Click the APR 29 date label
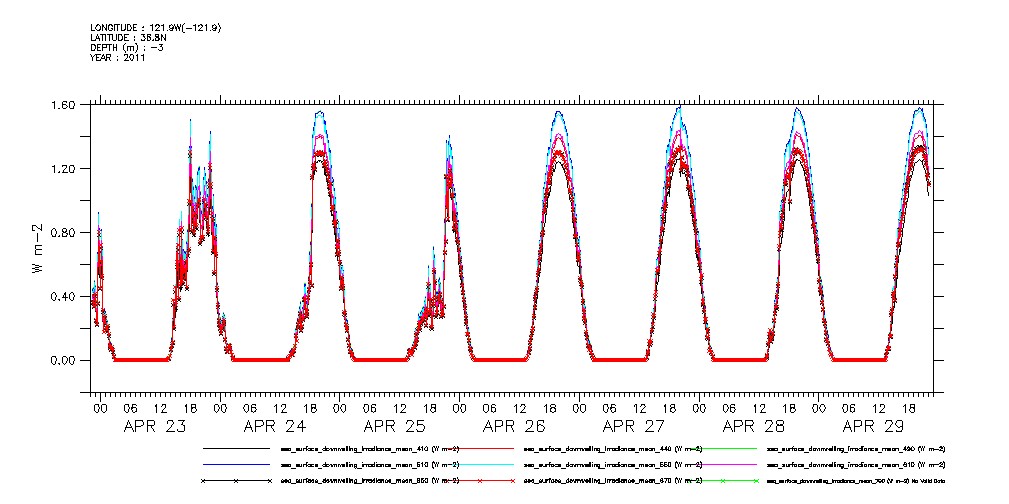Viewport: 1009px width, 504px height. pyautogui.click(x=873, y=426)
